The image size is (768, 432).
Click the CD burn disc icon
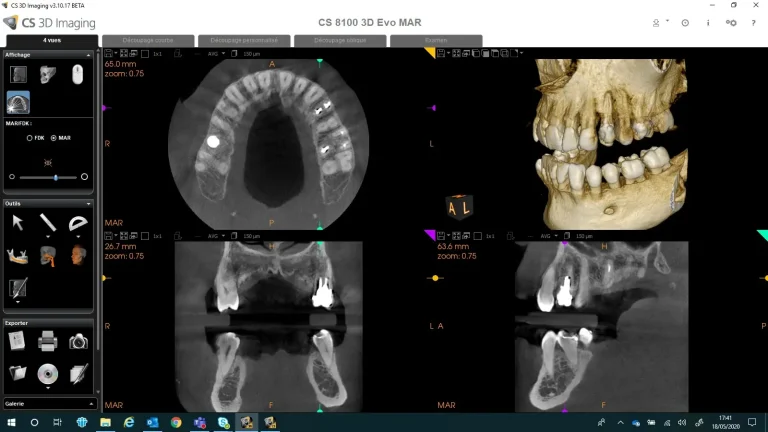coord(48,374)
